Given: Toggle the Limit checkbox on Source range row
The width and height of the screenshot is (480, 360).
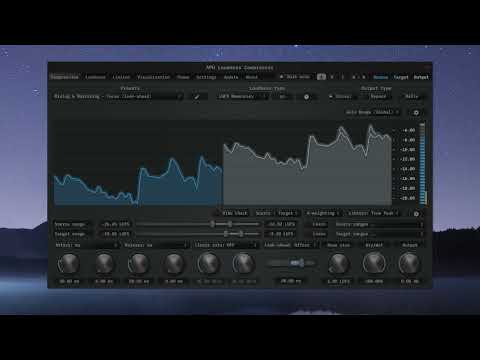Looking at the screenshot, I should pyautogui.click(x=315, y=224).
